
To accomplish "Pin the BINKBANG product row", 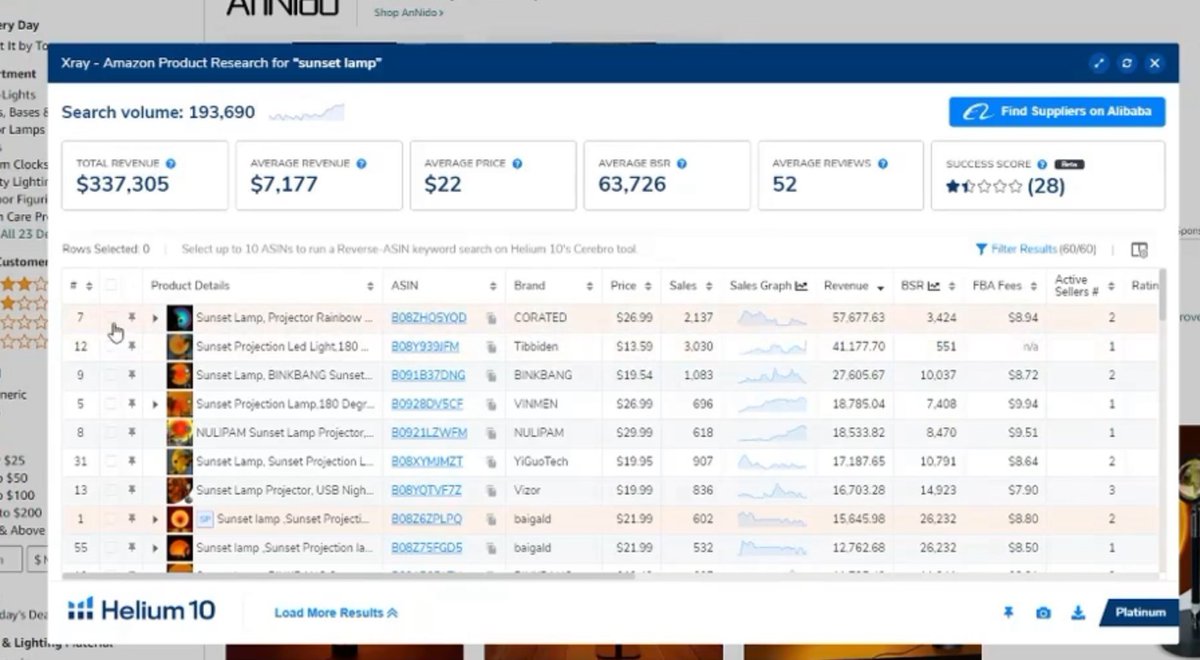I will pos(131,375).
